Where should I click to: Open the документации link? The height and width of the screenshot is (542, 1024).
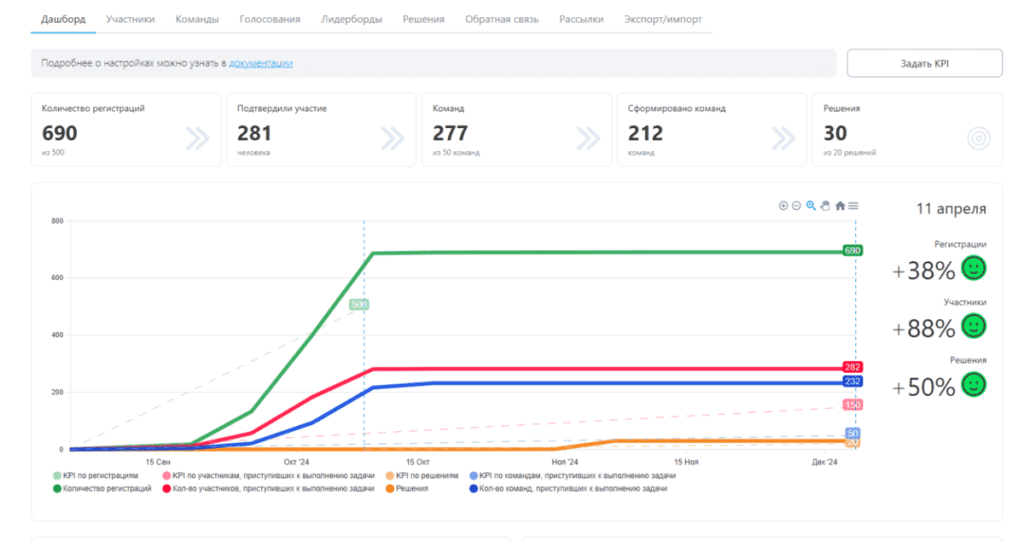click(x=260, y=63)
